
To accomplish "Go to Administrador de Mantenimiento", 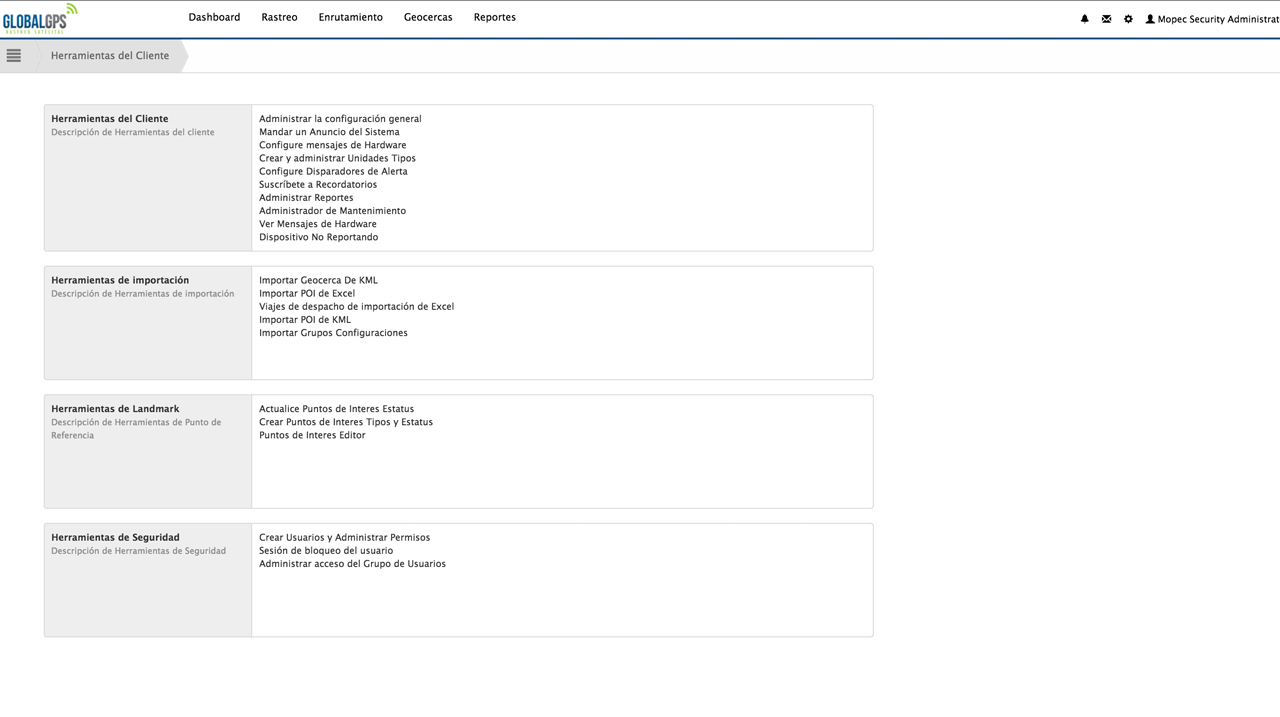I will pos(332,211).
